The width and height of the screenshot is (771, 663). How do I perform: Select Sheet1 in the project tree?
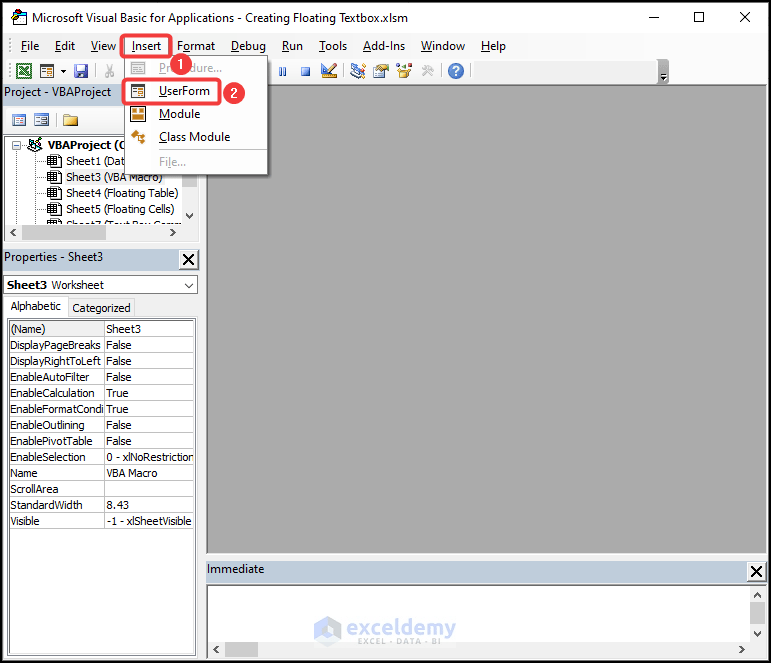click(x=95, y=161)
